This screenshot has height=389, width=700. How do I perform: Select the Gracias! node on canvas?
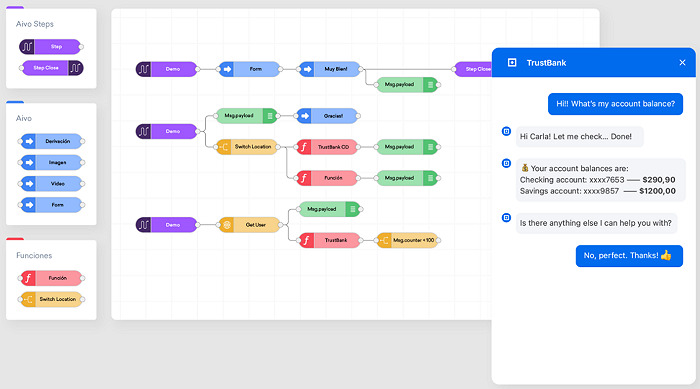[x=327, y=116]
